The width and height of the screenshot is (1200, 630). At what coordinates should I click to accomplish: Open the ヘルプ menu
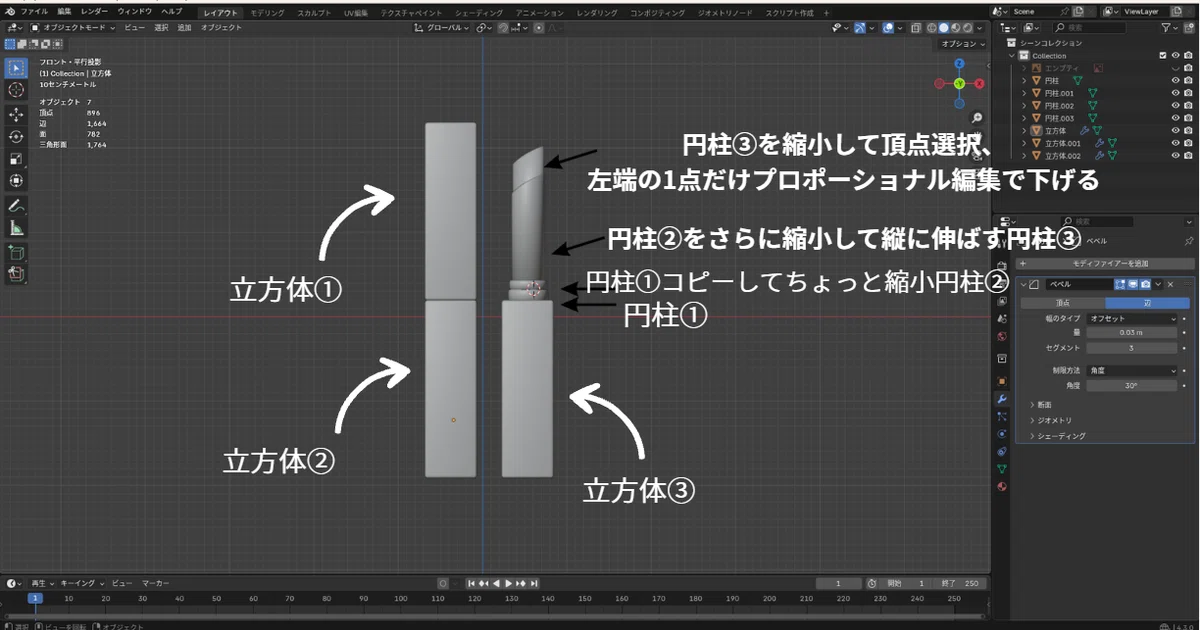[172, 10]
